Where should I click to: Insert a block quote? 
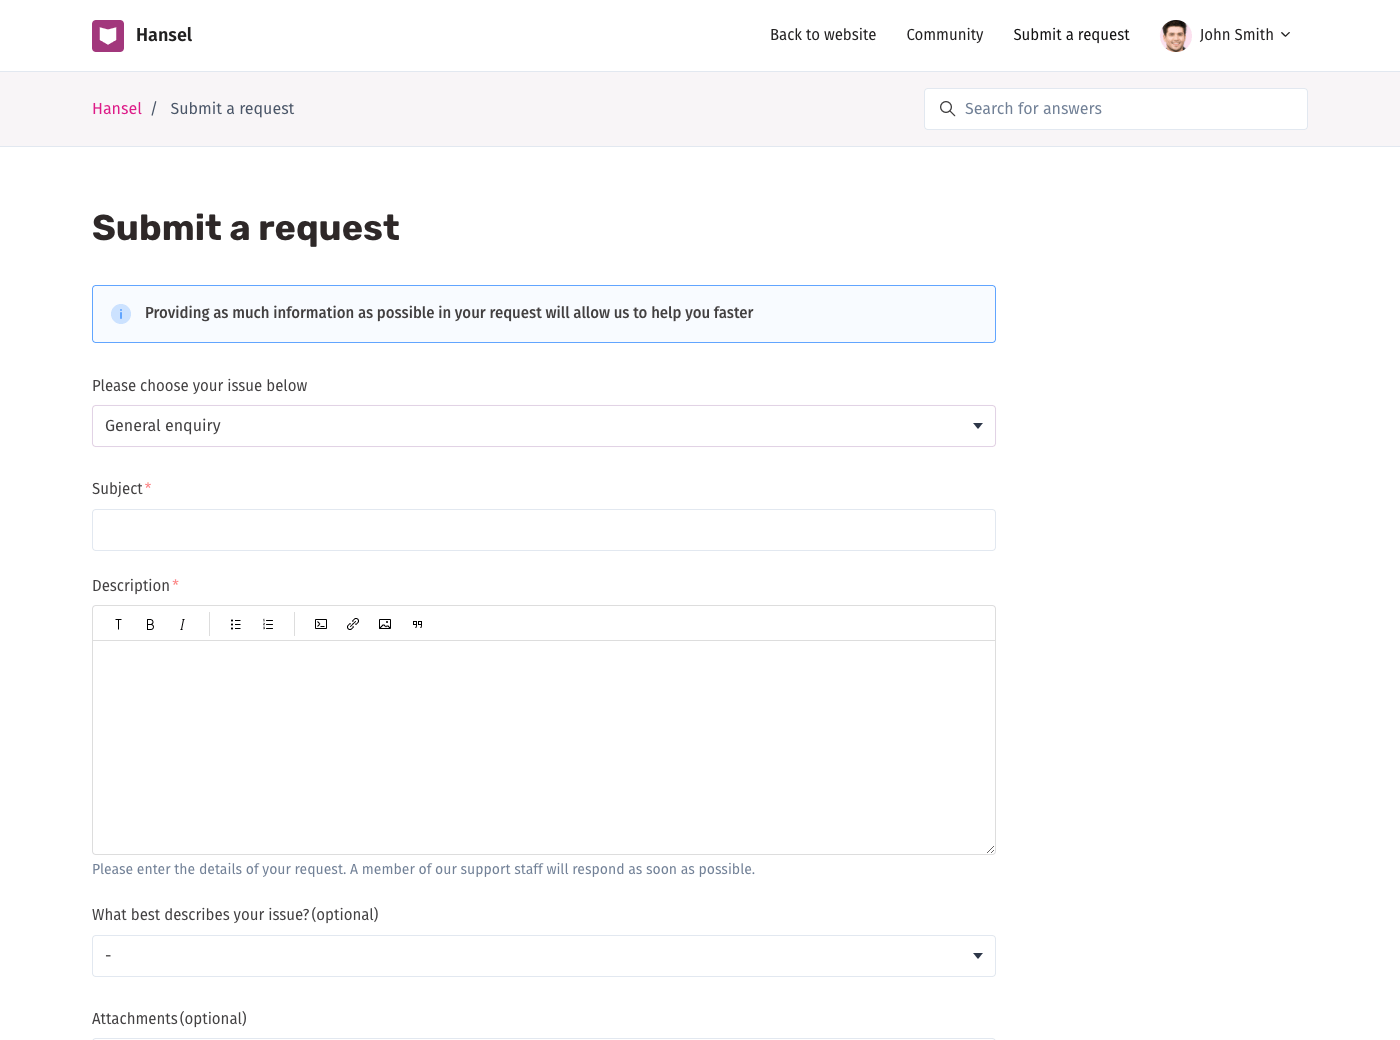tap(417, 624)
